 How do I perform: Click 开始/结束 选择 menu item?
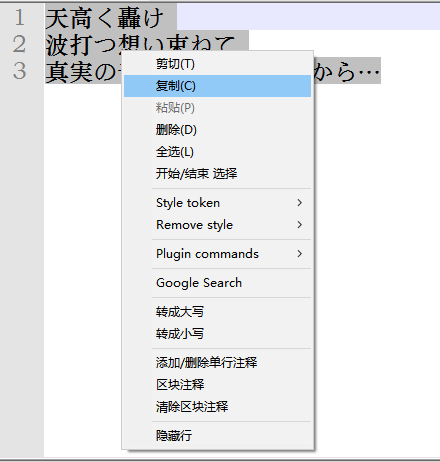coord(217,174)
